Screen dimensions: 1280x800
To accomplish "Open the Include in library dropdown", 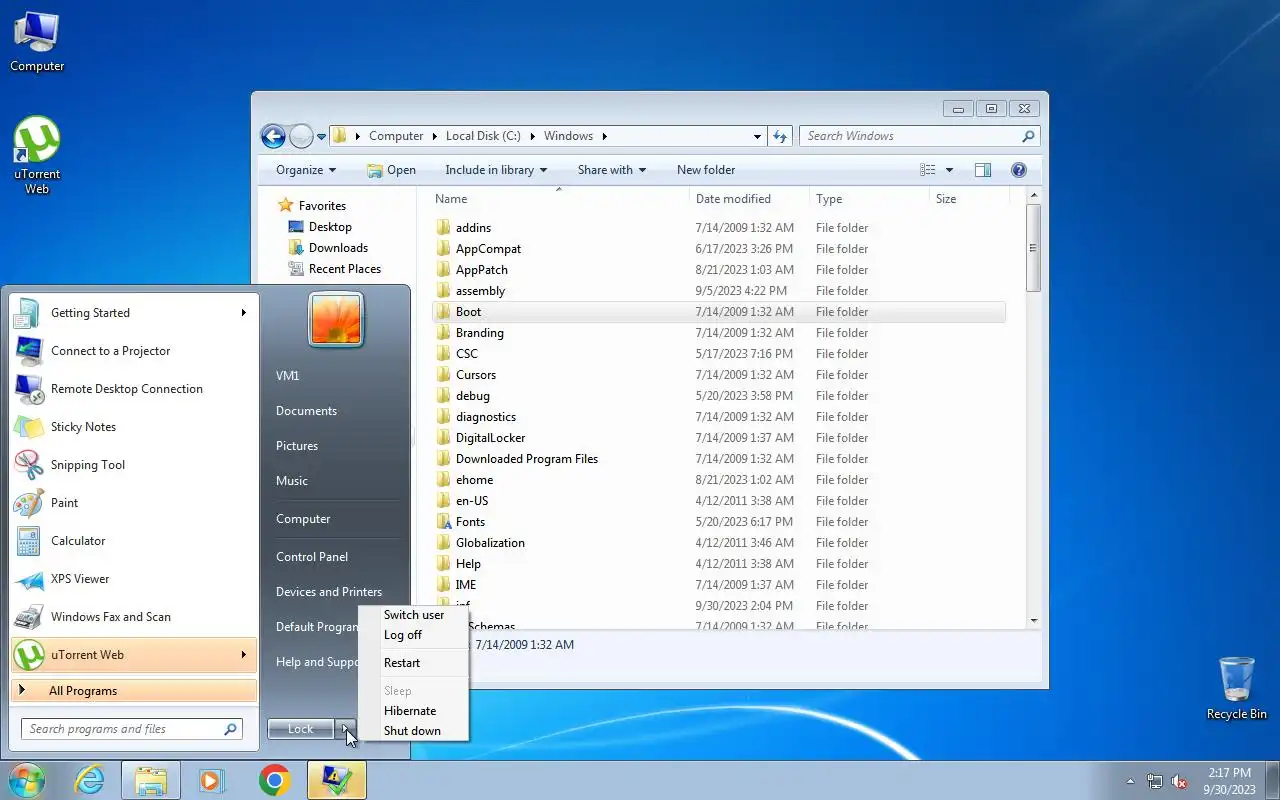I will [496, 170].
